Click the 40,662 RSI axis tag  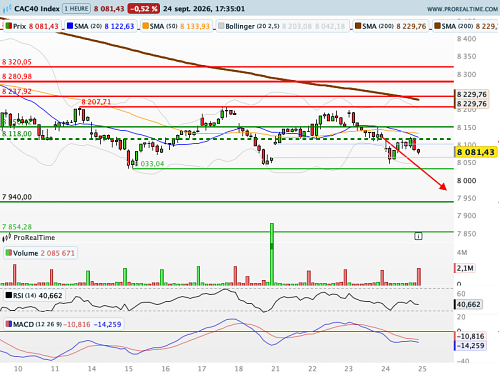(x=468, y=304)
